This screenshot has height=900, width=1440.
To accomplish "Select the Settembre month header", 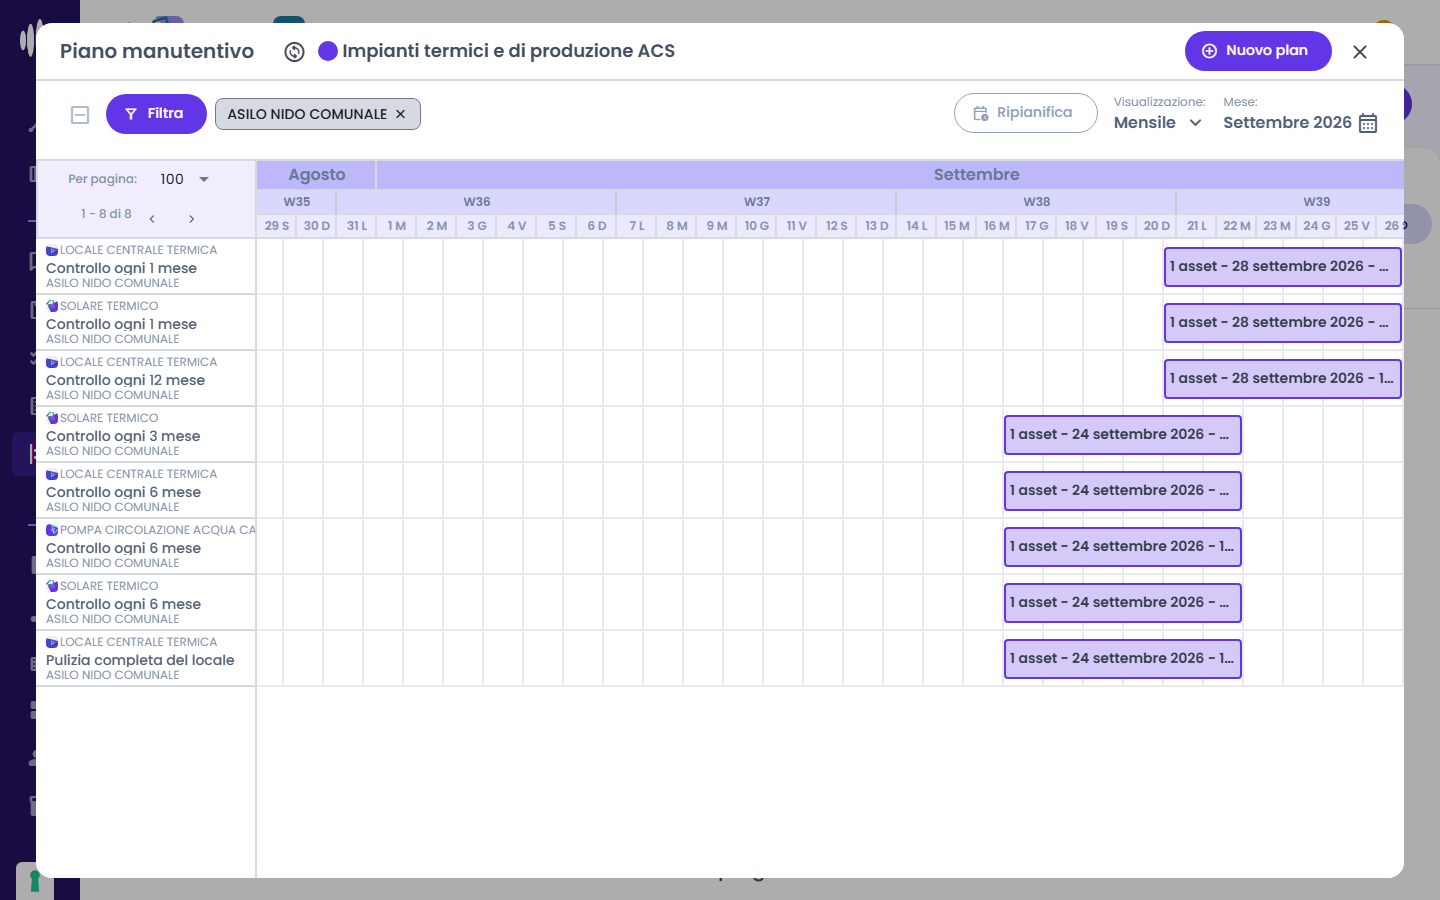I will click(890, 175).
